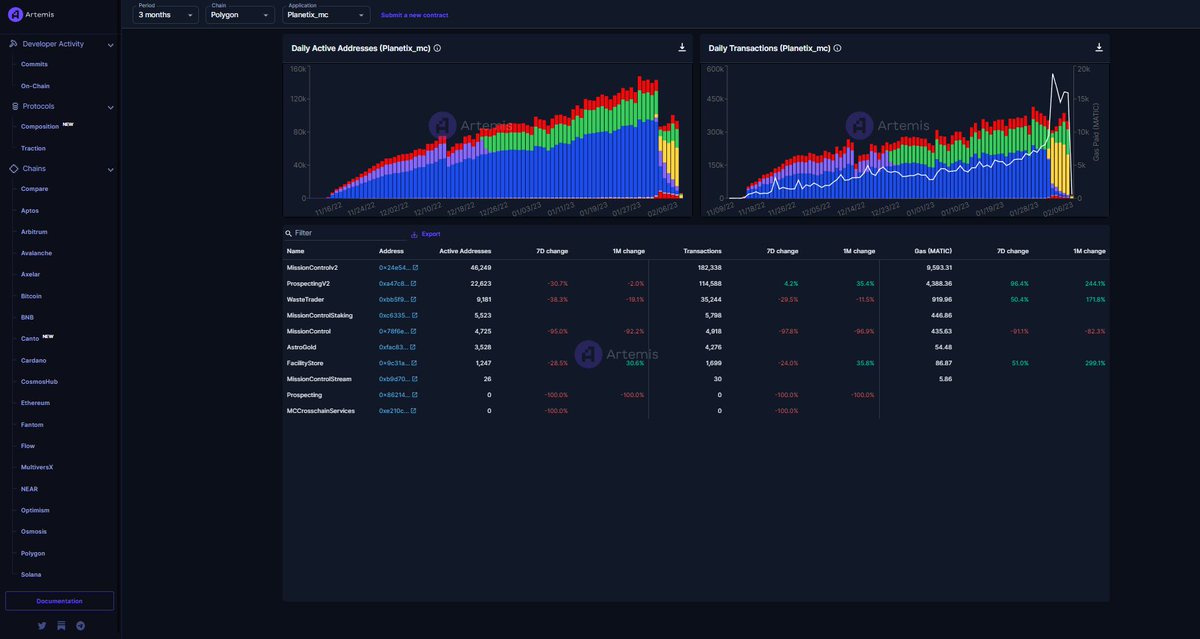Open the Period dropdown
Screen dimensions: 1200x639
pos(164,14)
